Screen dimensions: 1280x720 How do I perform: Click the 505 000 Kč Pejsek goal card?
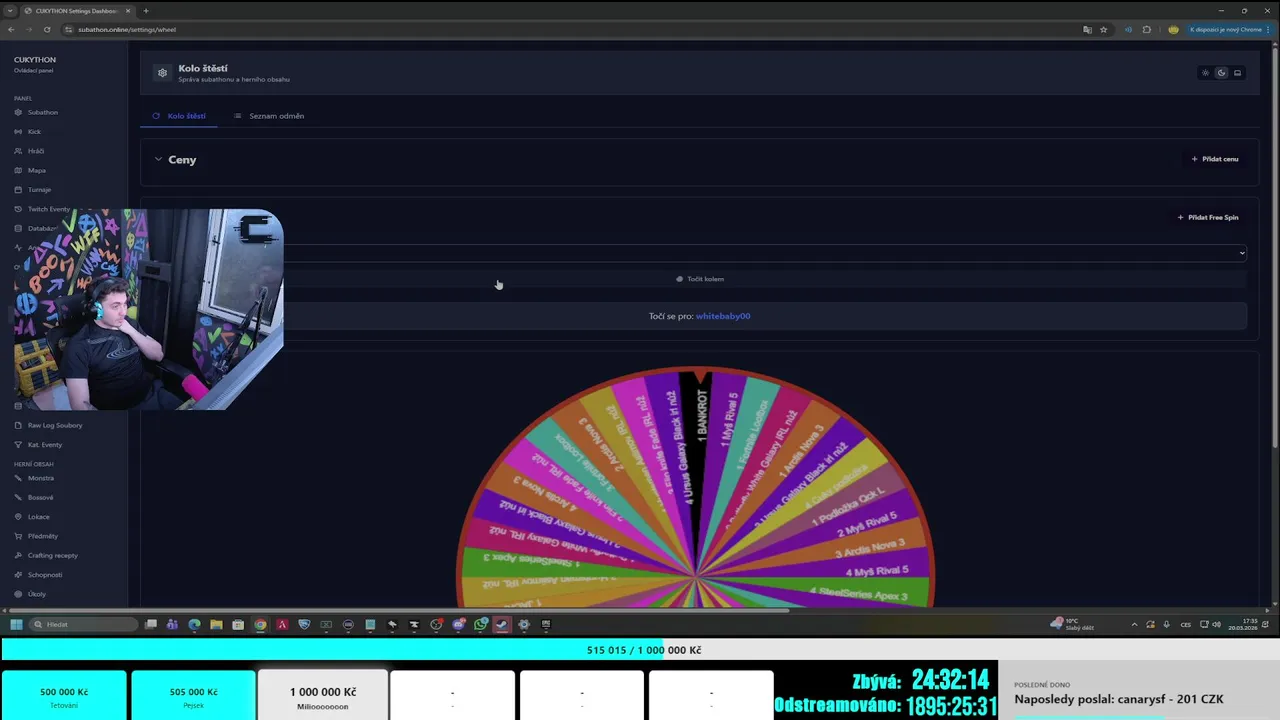[193, 696]
